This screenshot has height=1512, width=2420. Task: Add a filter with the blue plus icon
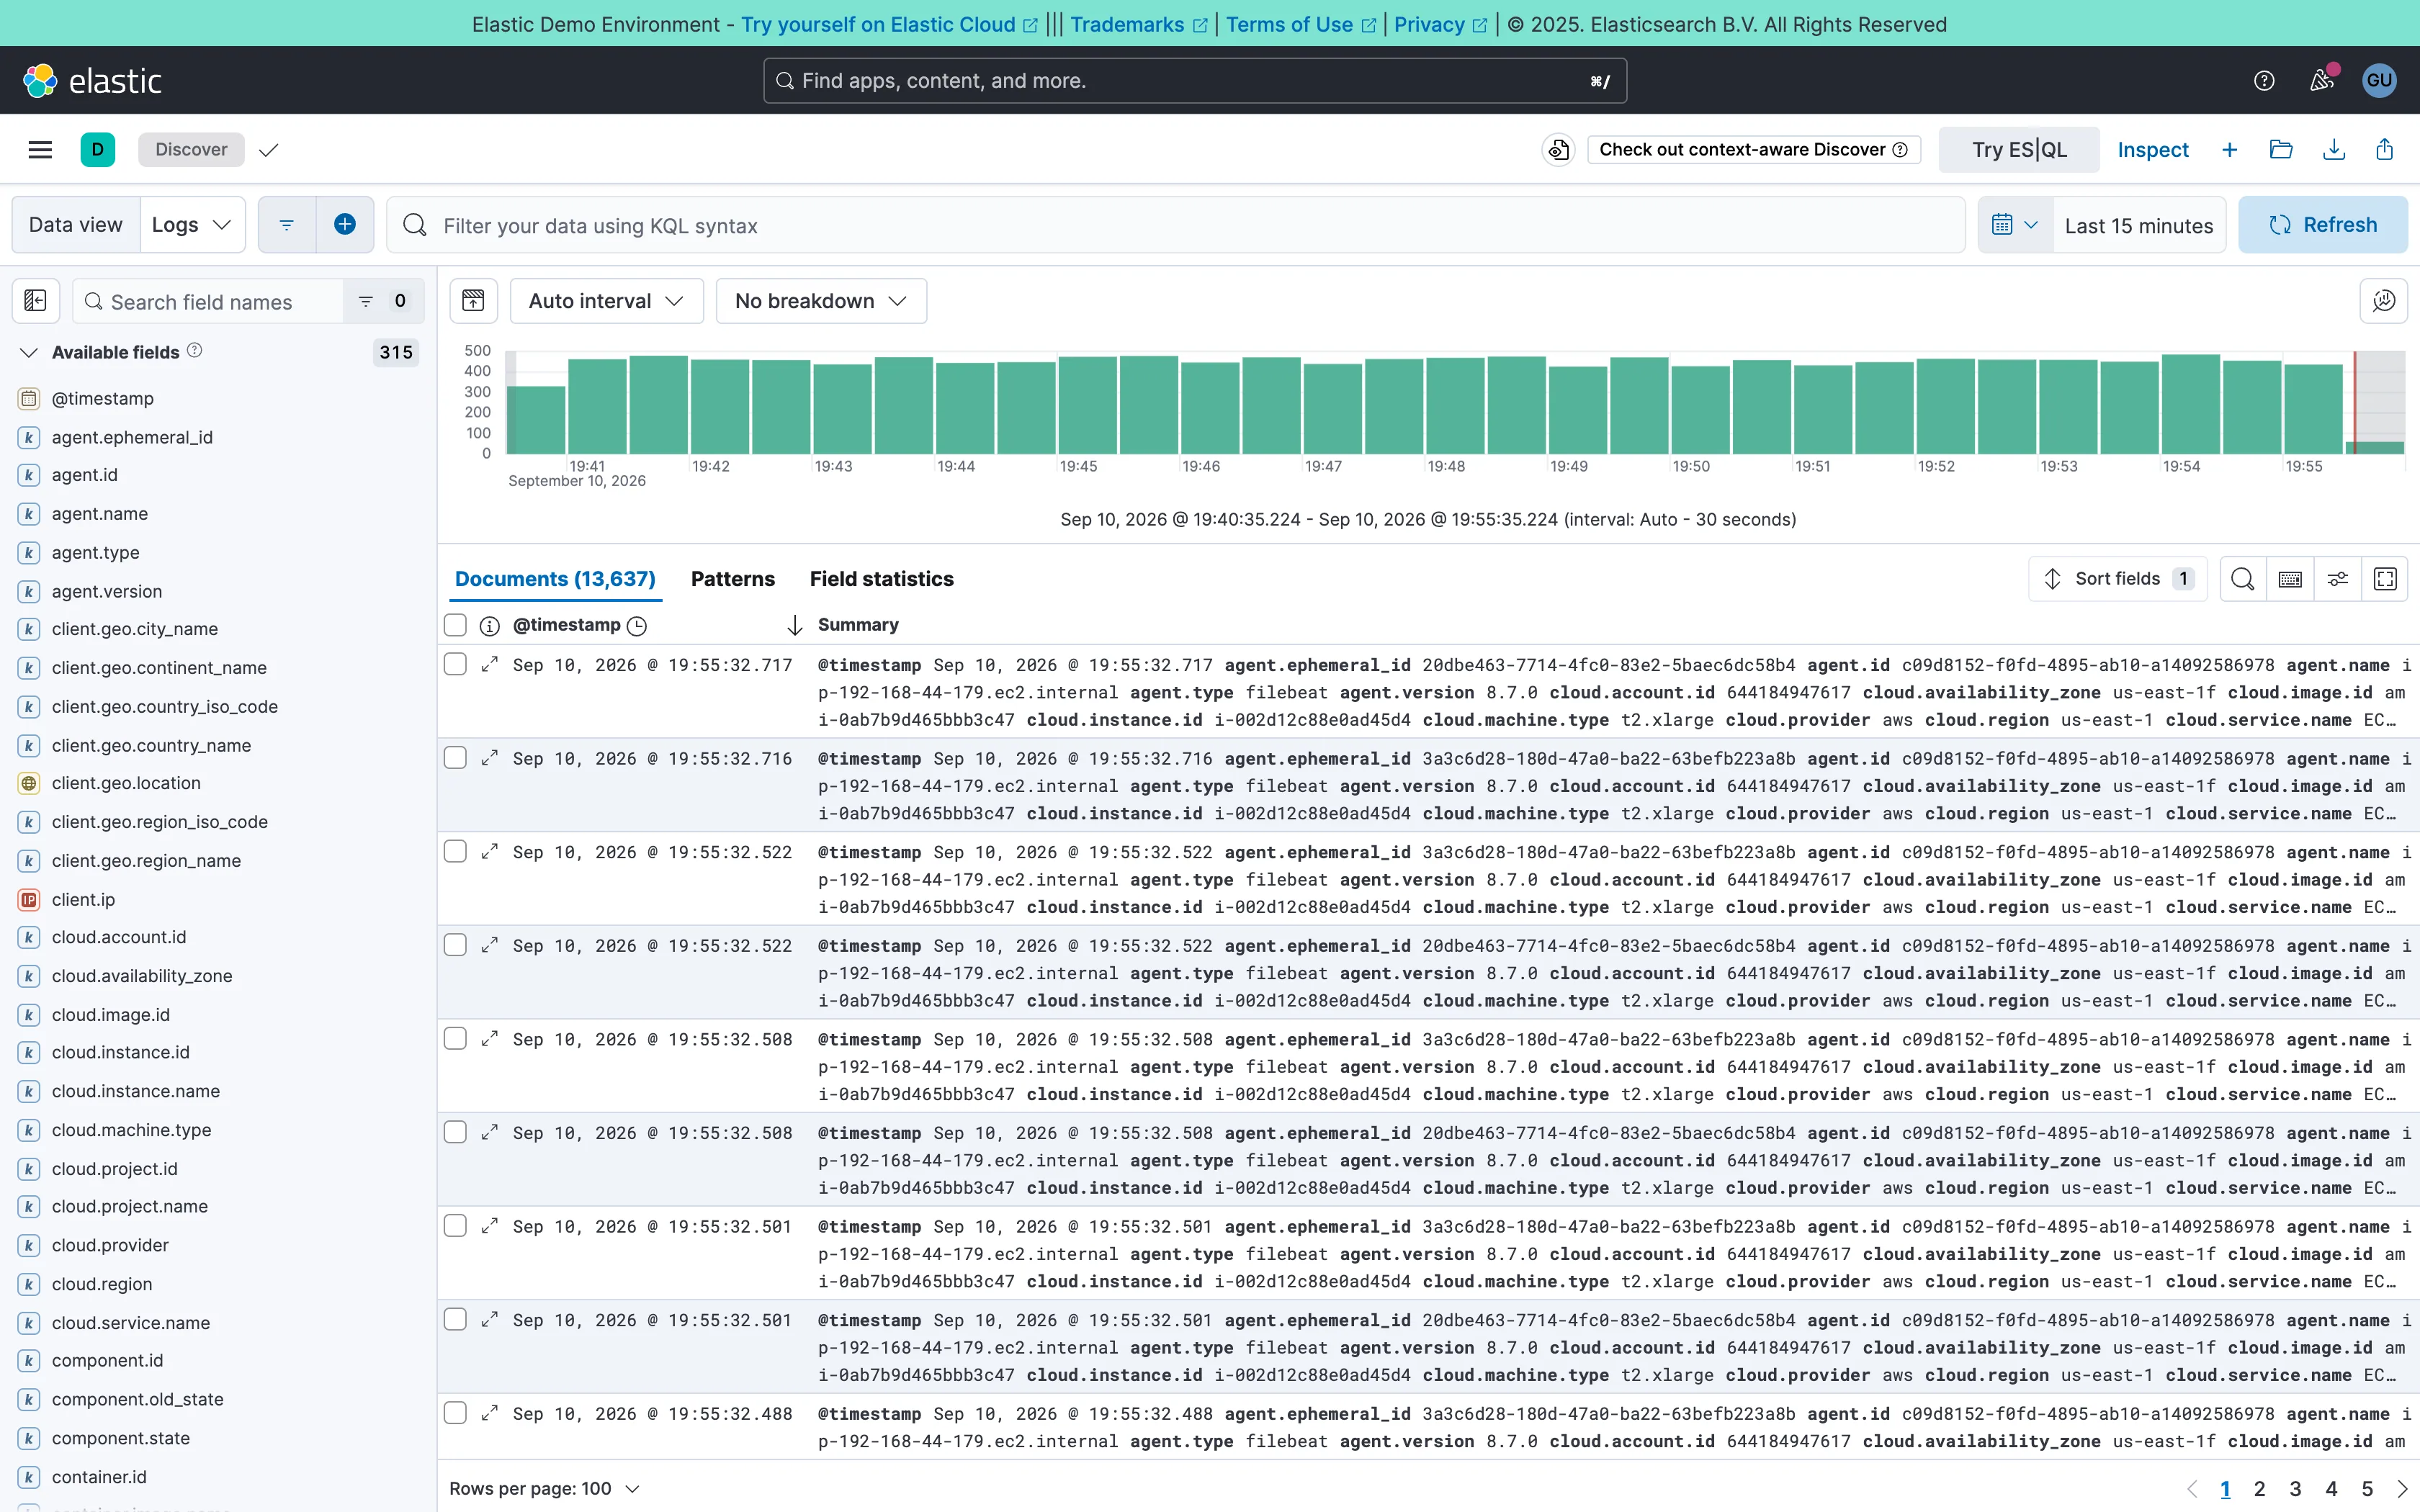coord(345,225)
